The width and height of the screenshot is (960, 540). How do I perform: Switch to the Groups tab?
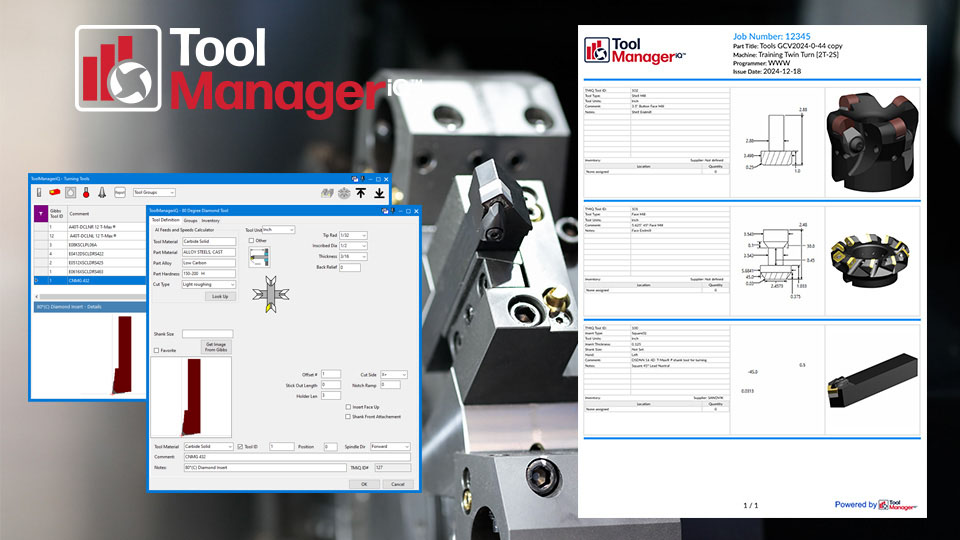pos(190,220)
